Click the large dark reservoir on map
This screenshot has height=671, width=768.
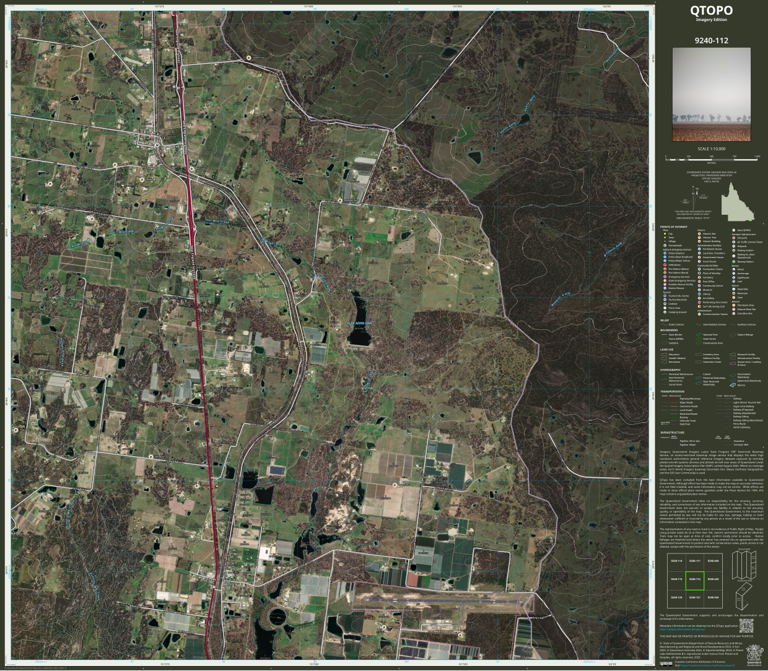pyautogui.click(x=359, y=320)
